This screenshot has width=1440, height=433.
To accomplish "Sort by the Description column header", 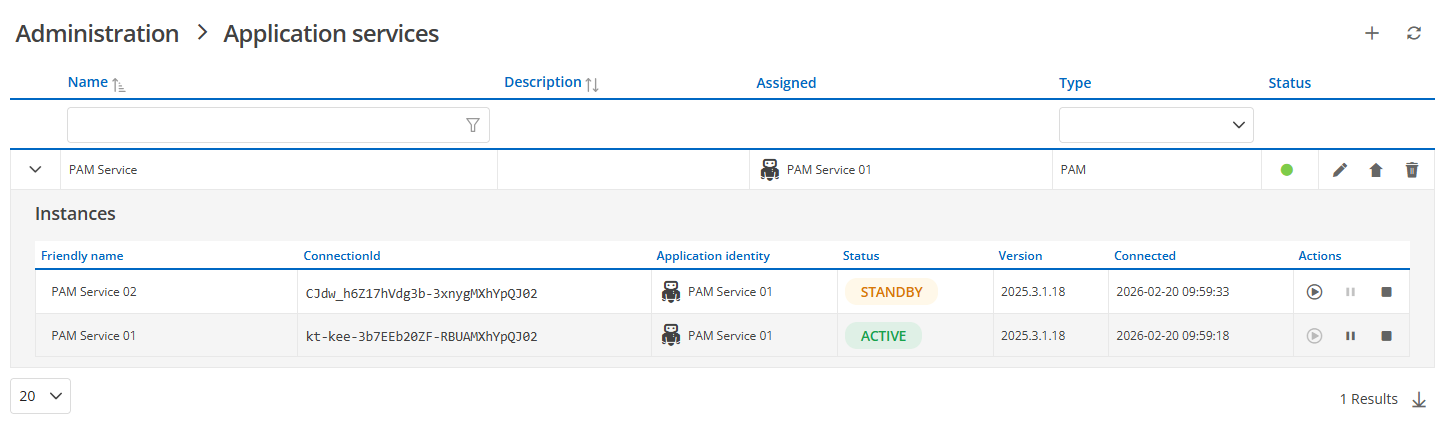I will pos(543,83).
